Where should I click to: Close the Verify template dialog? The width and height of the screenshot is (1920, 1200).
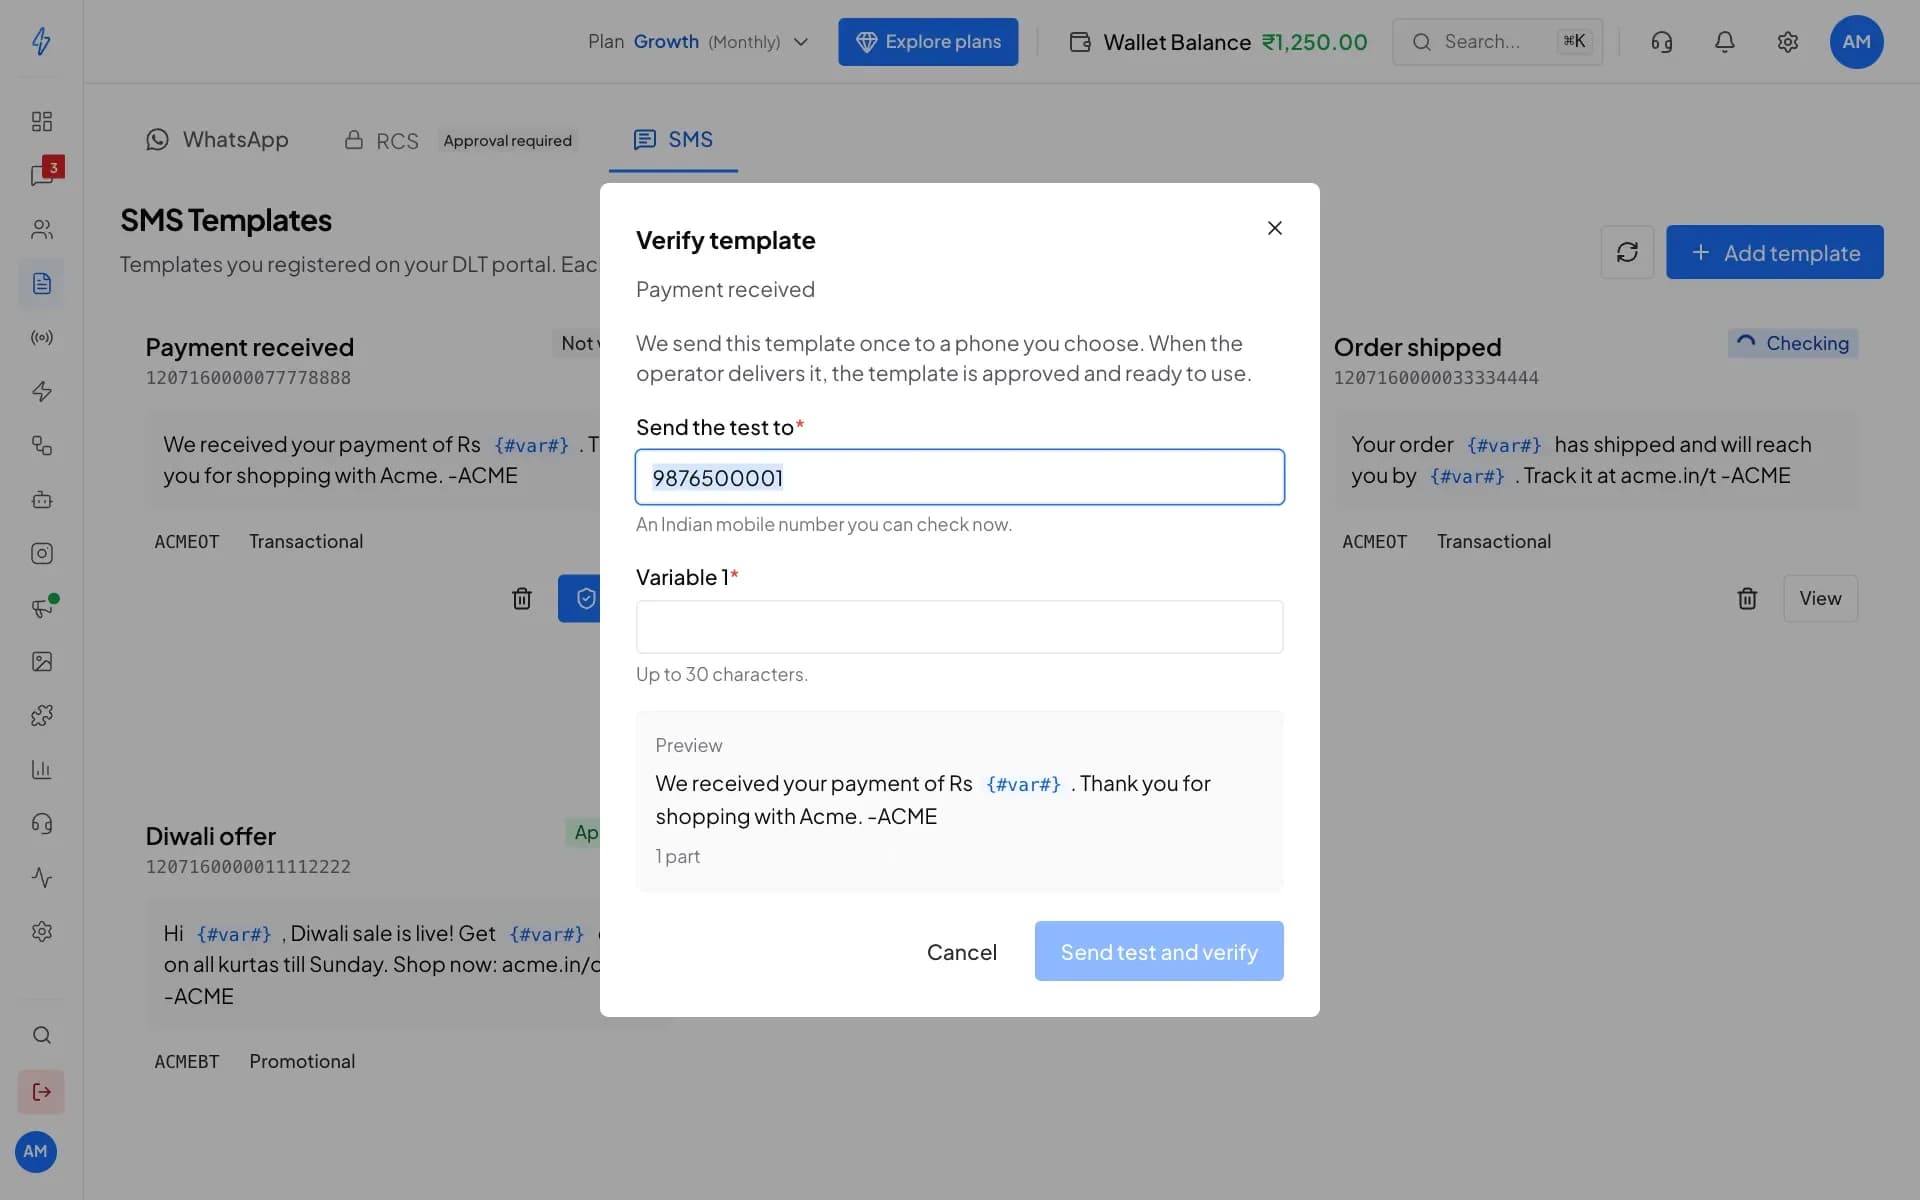click(1274, 228)
